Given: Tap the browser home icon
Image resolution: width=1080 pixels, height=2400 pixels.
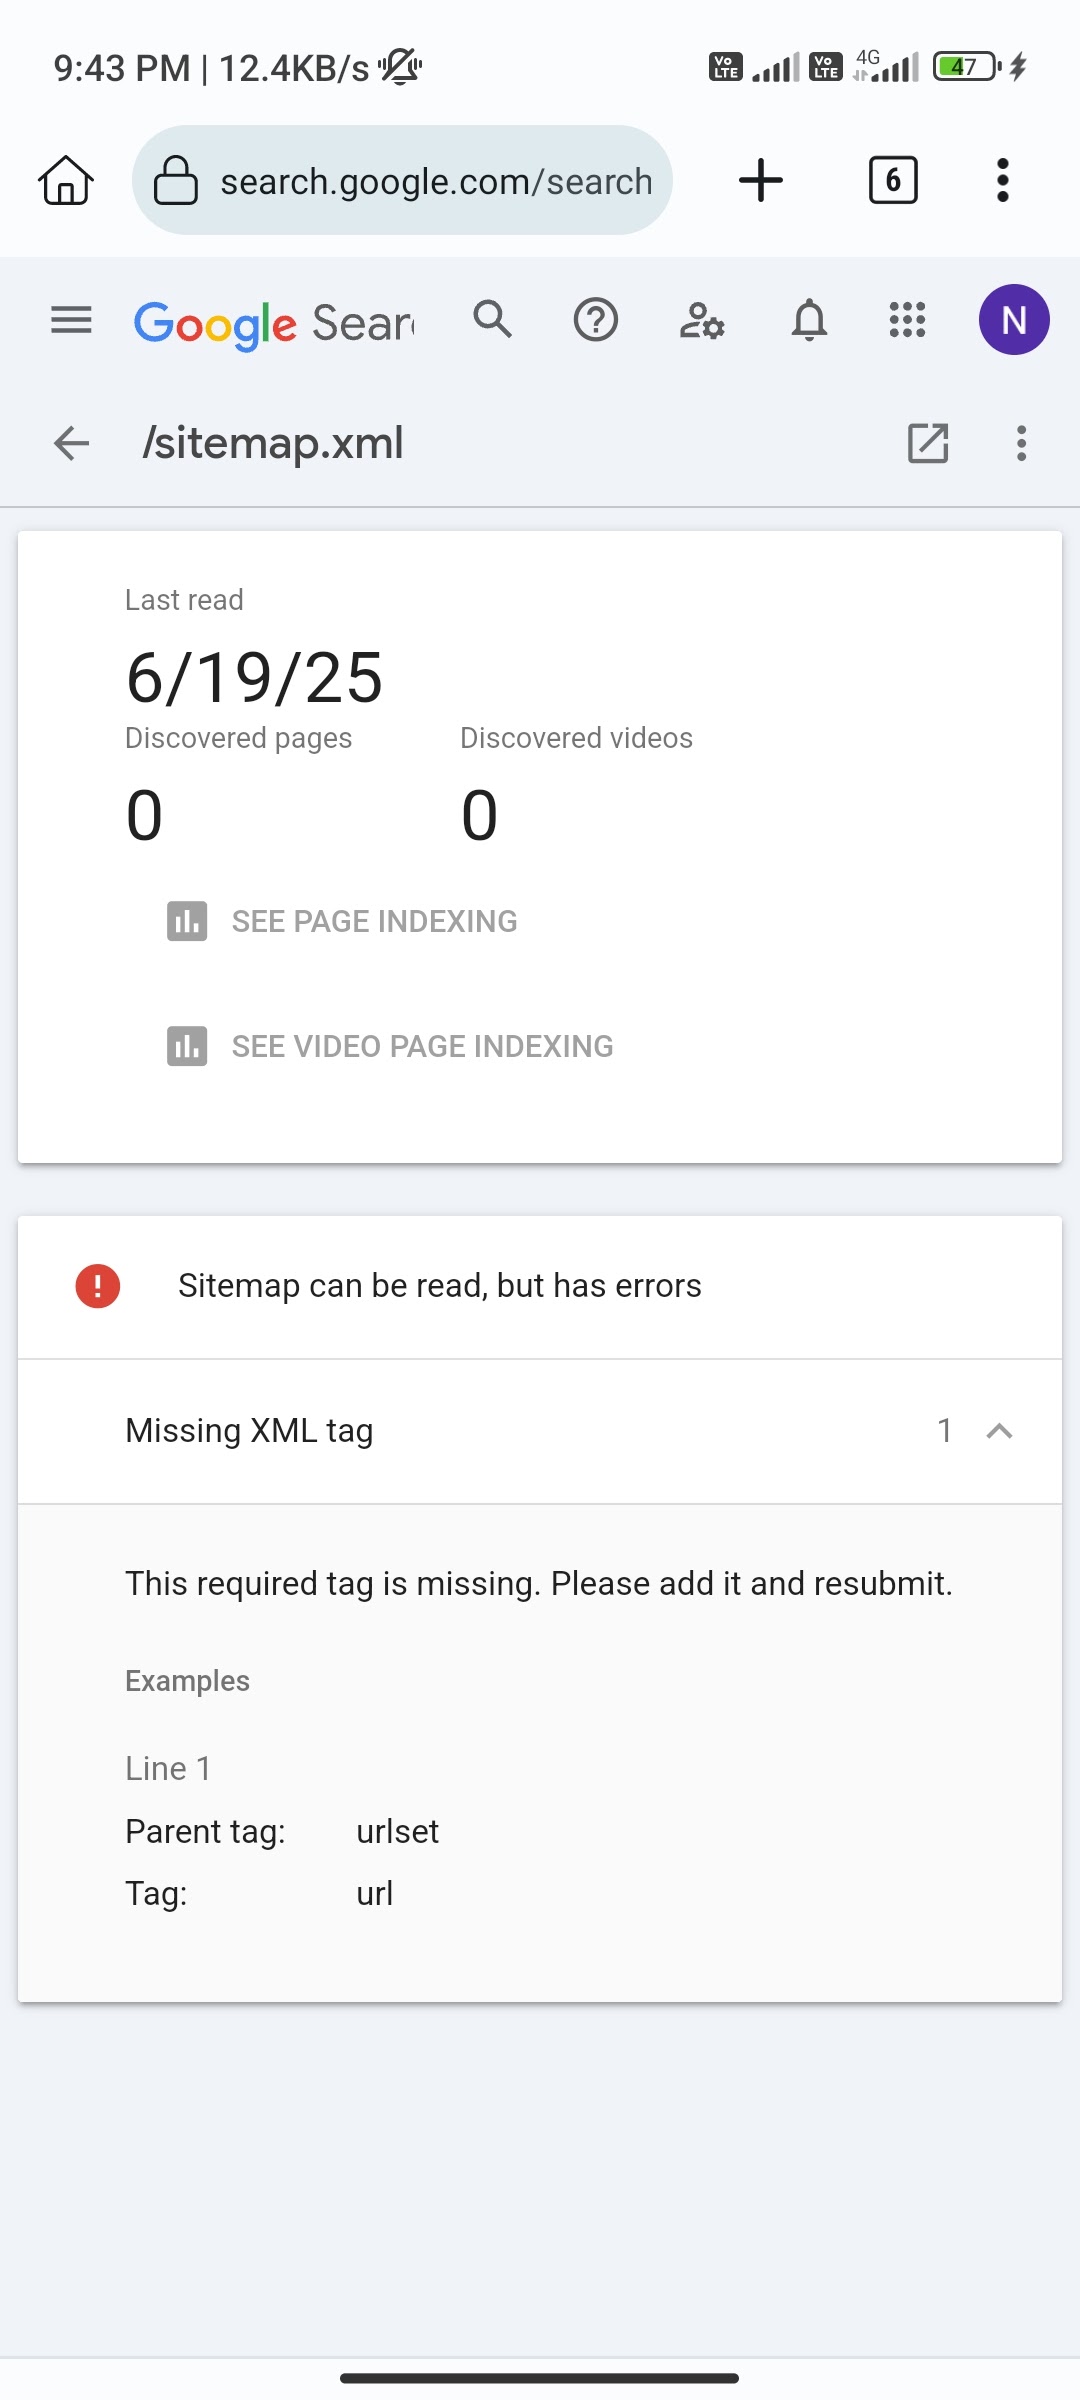Looking at the screenshot, I should tap(66, 181).
